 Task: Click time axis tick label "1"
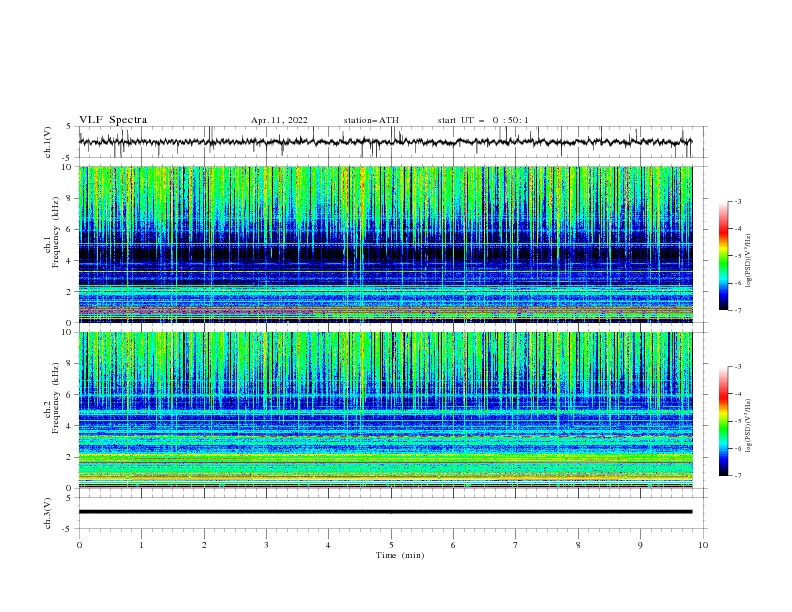point(141,545)
